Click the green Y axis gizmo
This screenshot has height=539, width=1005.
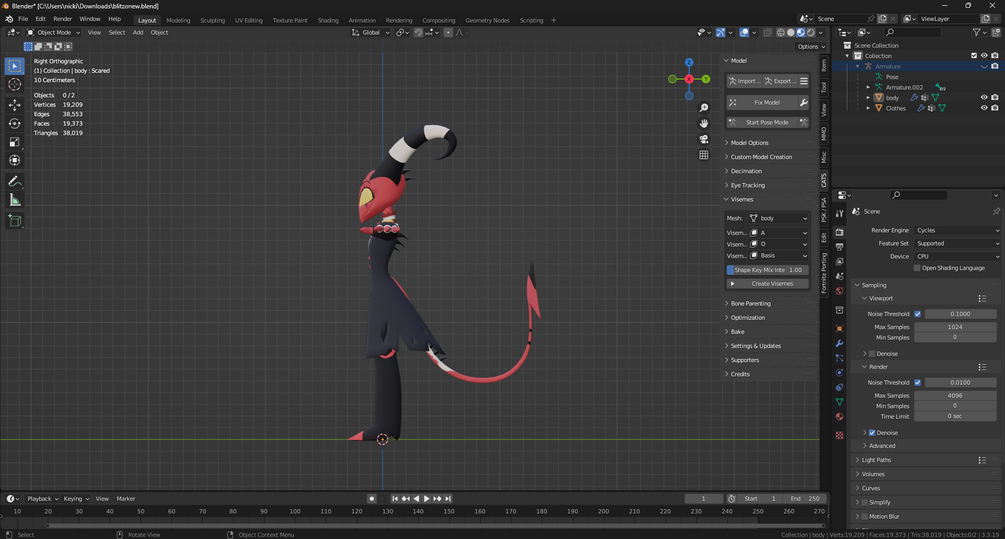coord(706,79)
